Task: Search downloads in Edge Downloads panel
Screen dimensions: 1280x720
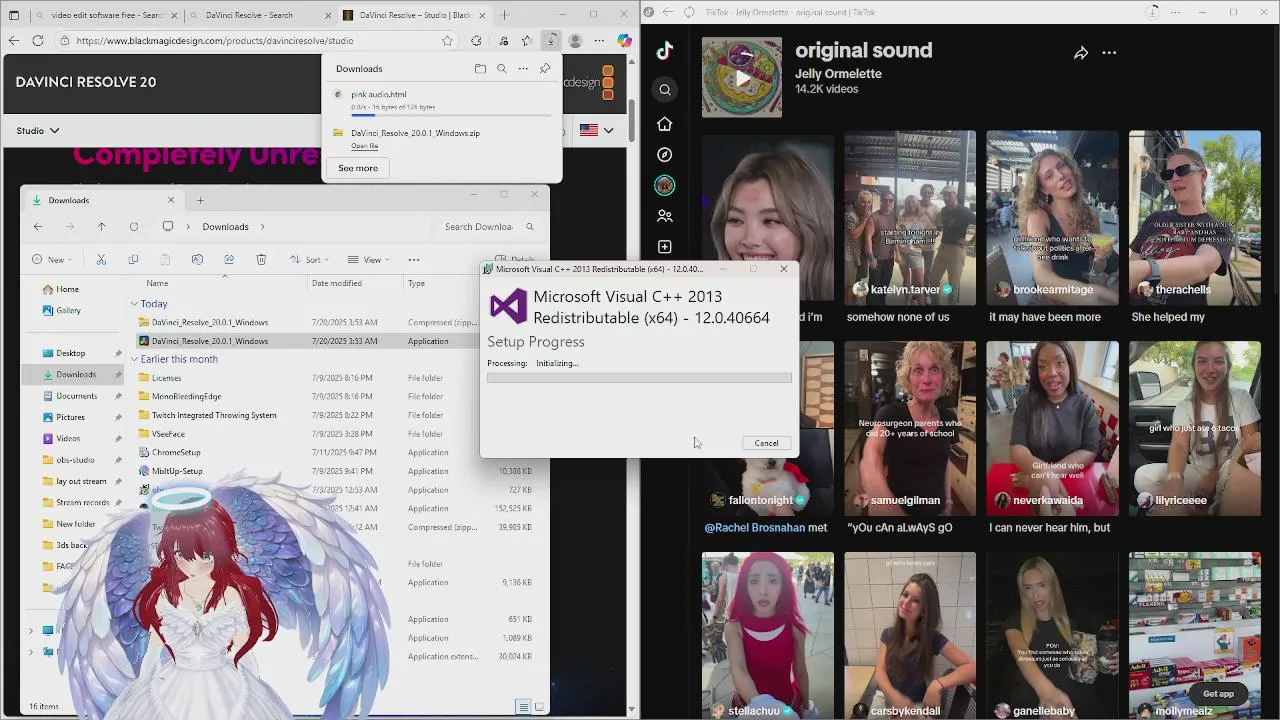Action: tap(501, 69)
